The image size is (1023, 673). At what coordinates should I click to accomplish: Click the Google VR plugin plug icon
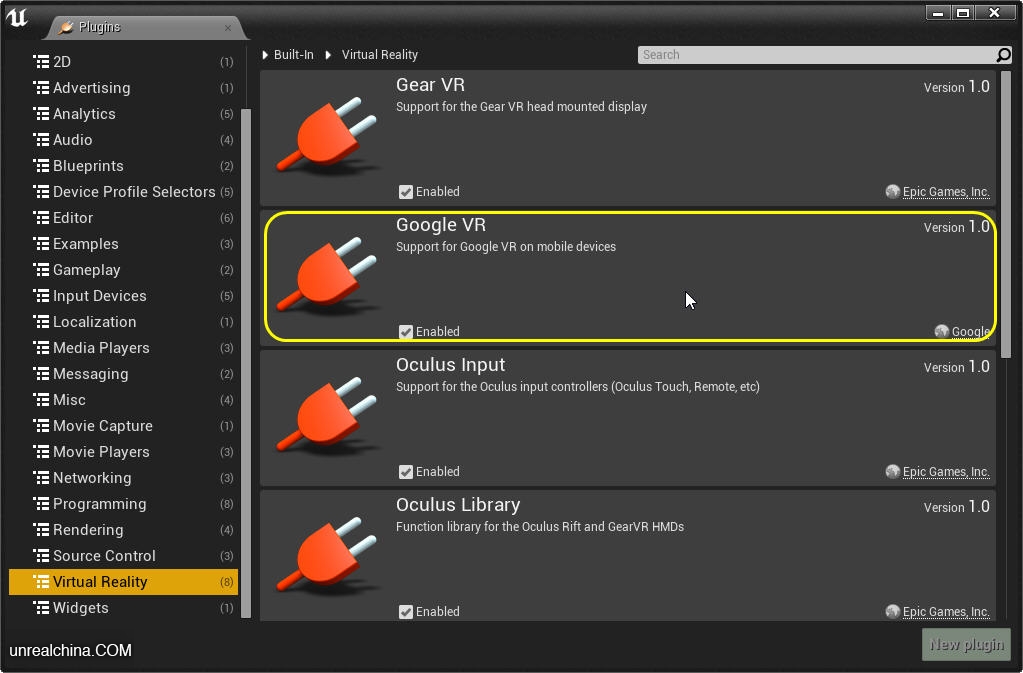coord(326,277)
